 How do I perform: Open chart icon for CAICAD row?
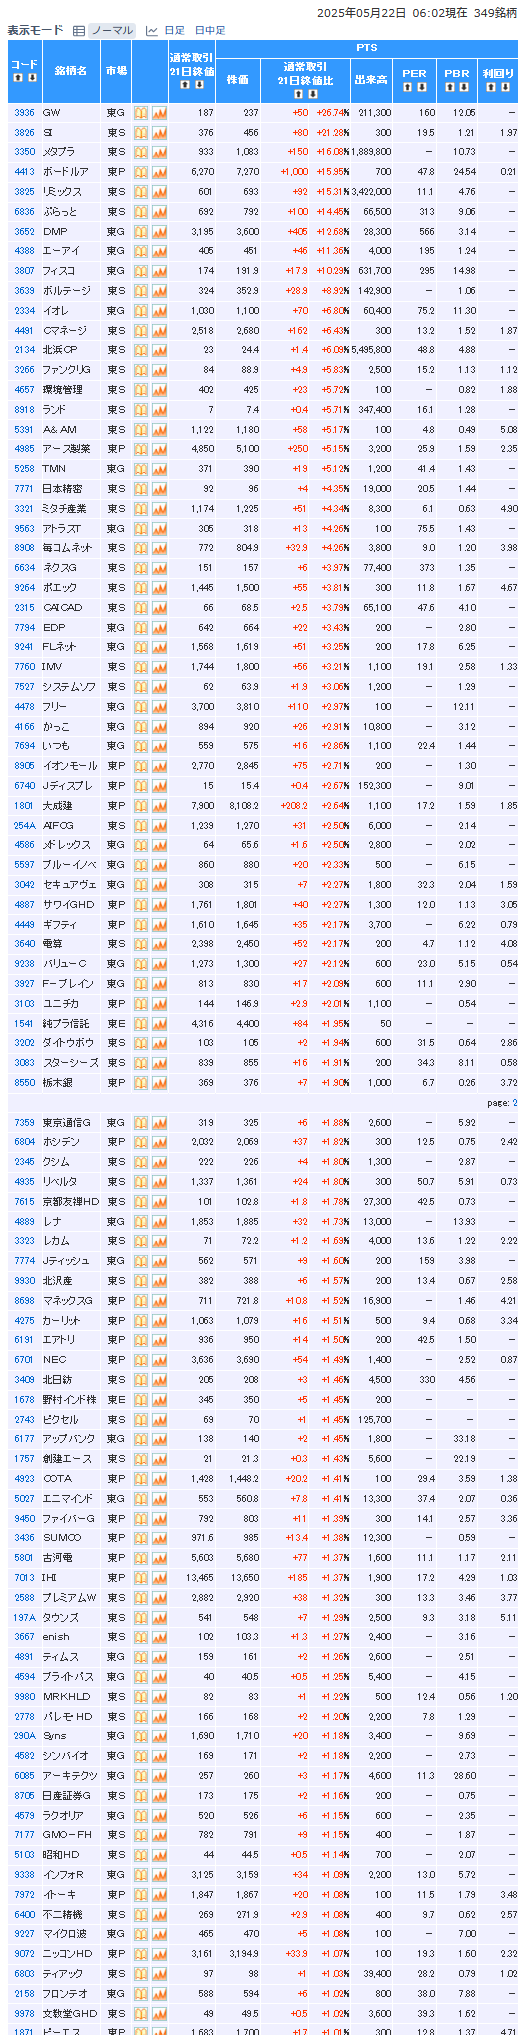click(x=159, y=608)
